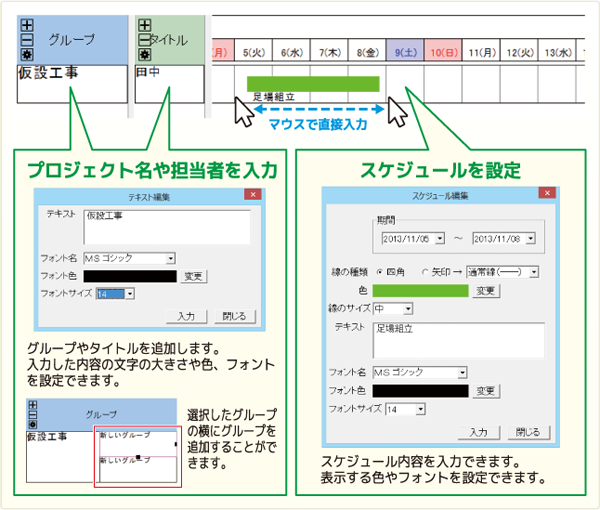Open the gear settings in タイトル header
The height and width of the screenshot is (510, 600).
pos(145,54)
